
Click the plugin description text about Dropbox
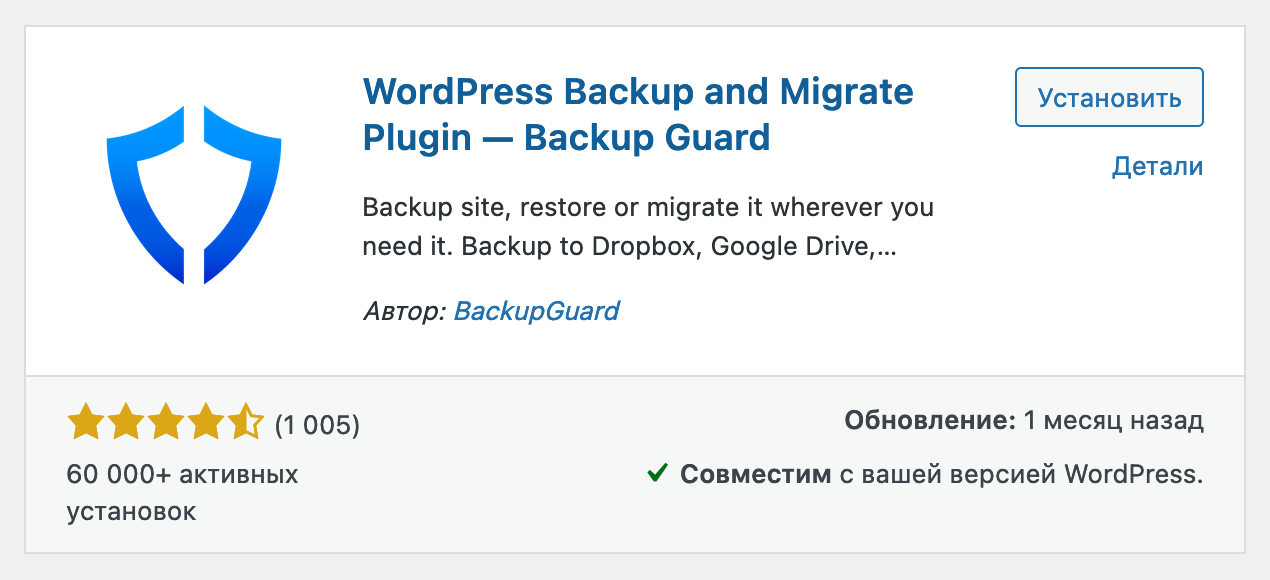click(648, 228)
